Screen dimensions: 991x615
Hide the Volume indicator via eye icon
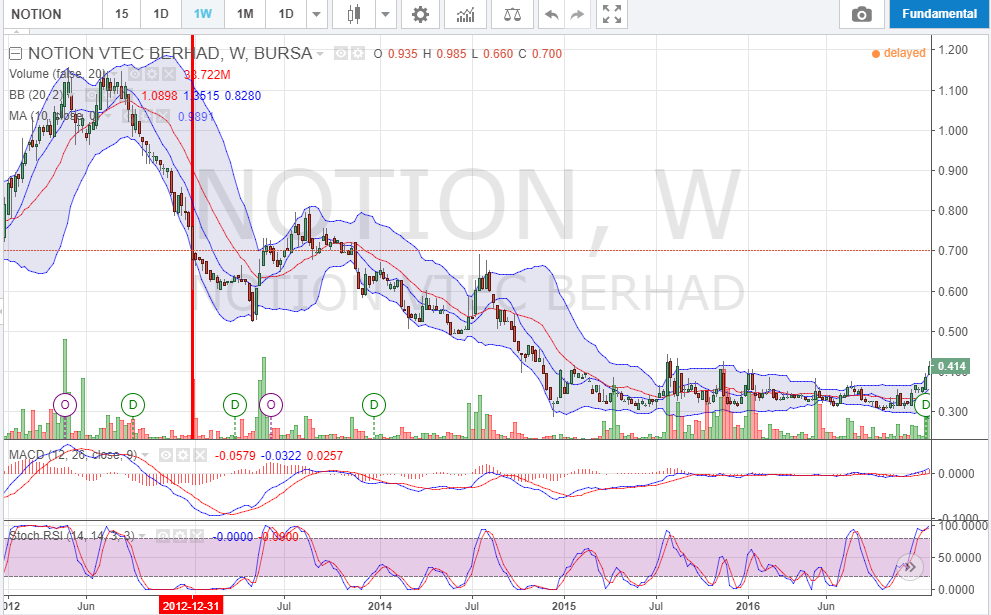click(x=135, y=74)
